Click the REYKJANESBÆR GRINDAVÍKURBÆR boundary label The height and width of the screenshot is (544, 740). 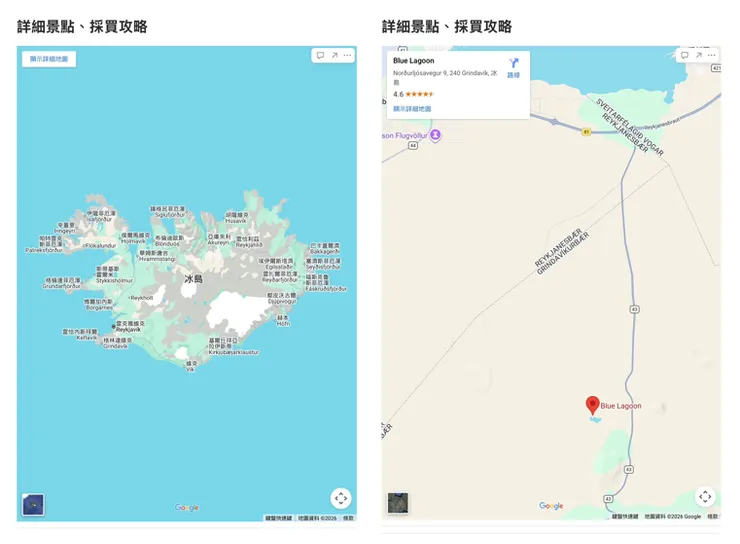tap(562, 251)
